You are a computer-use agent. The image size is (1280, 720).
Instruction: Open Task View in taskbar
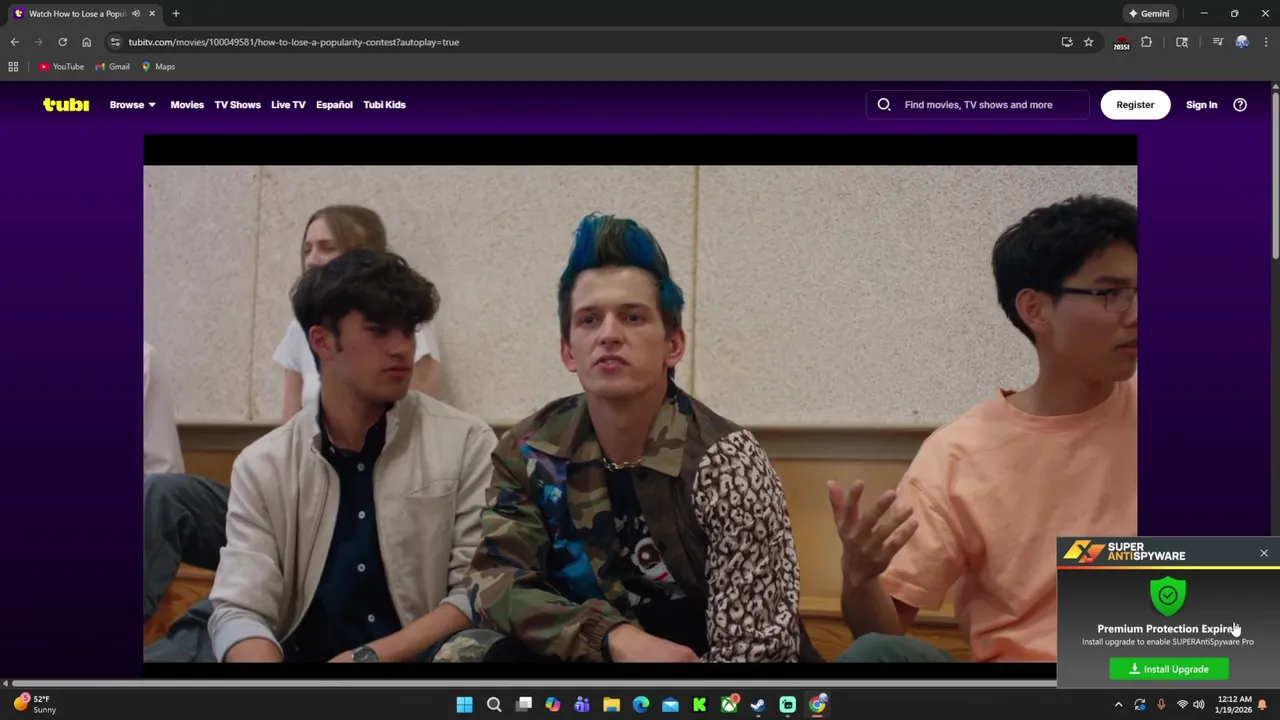523,705
